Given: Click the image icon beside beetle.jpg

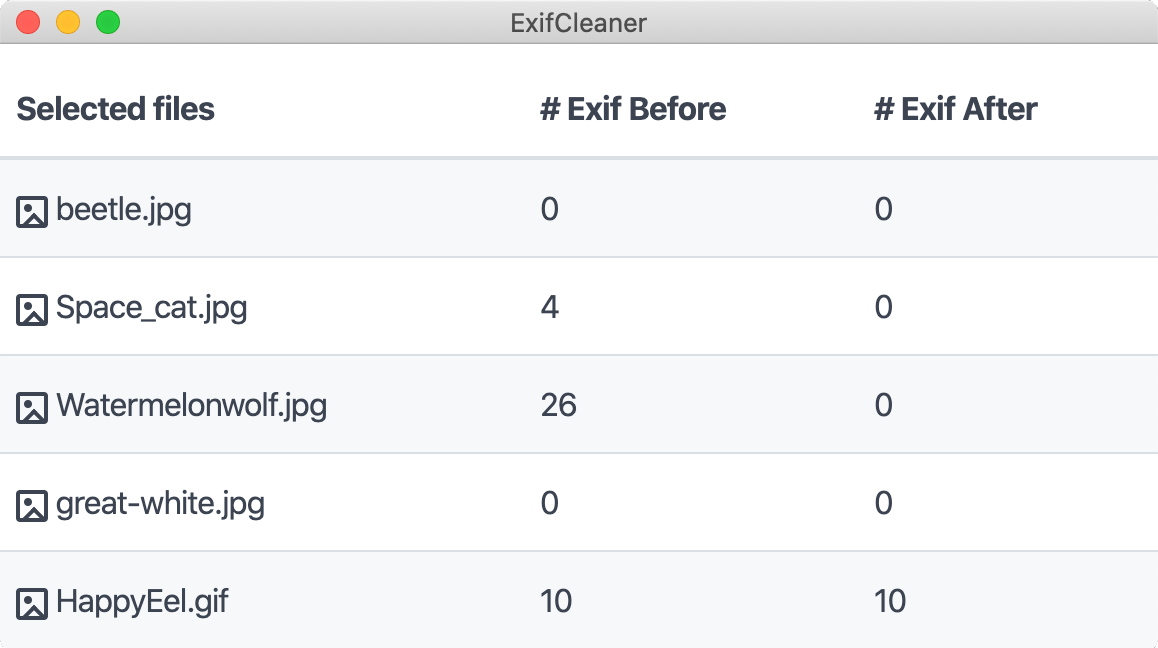Looking at the screenshot, I should point(32,212).
